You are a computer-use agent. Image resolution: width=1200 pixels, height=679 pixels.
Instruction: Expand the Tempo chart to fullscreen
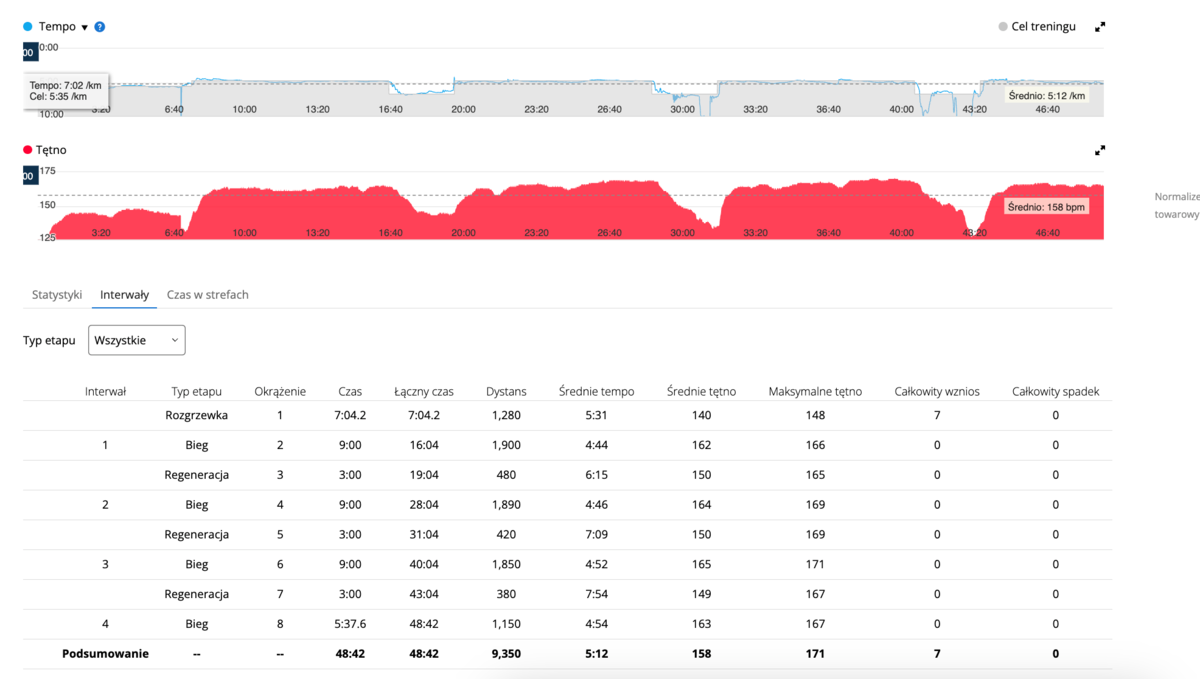pyautogui.click(x=1100, y=27)
